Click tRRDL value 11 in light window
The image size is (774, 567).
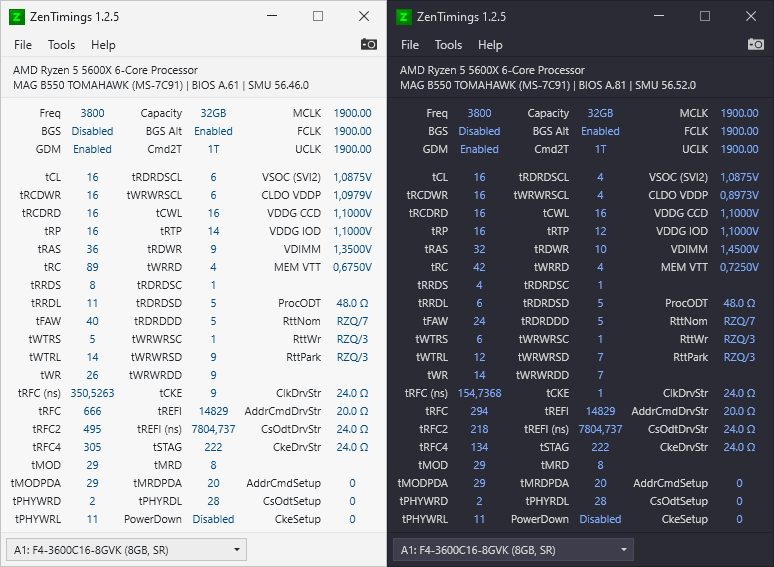click(x=92, y=303)
